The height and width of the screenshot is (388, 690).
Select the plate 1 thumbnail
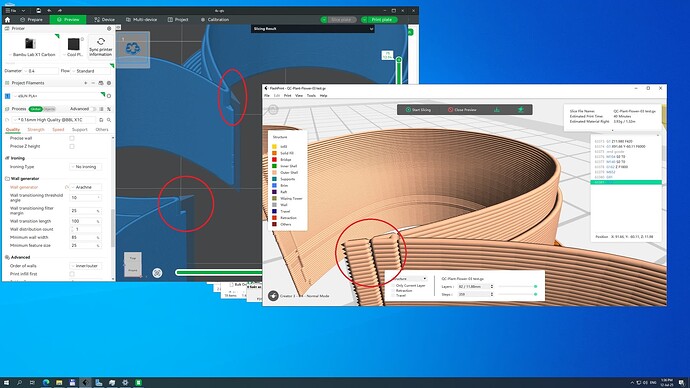133,49
